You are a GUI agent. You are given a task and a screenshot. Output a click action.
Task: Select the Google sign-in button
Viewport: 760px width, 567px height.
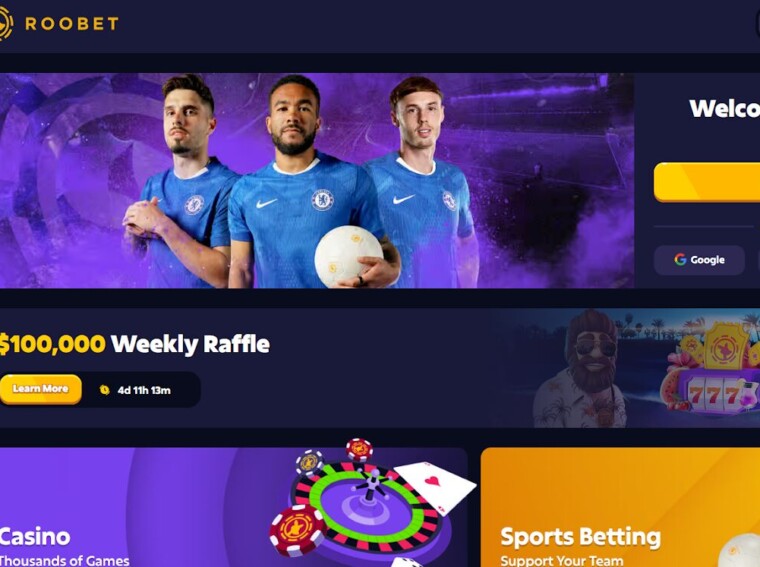tap(699, 260)
